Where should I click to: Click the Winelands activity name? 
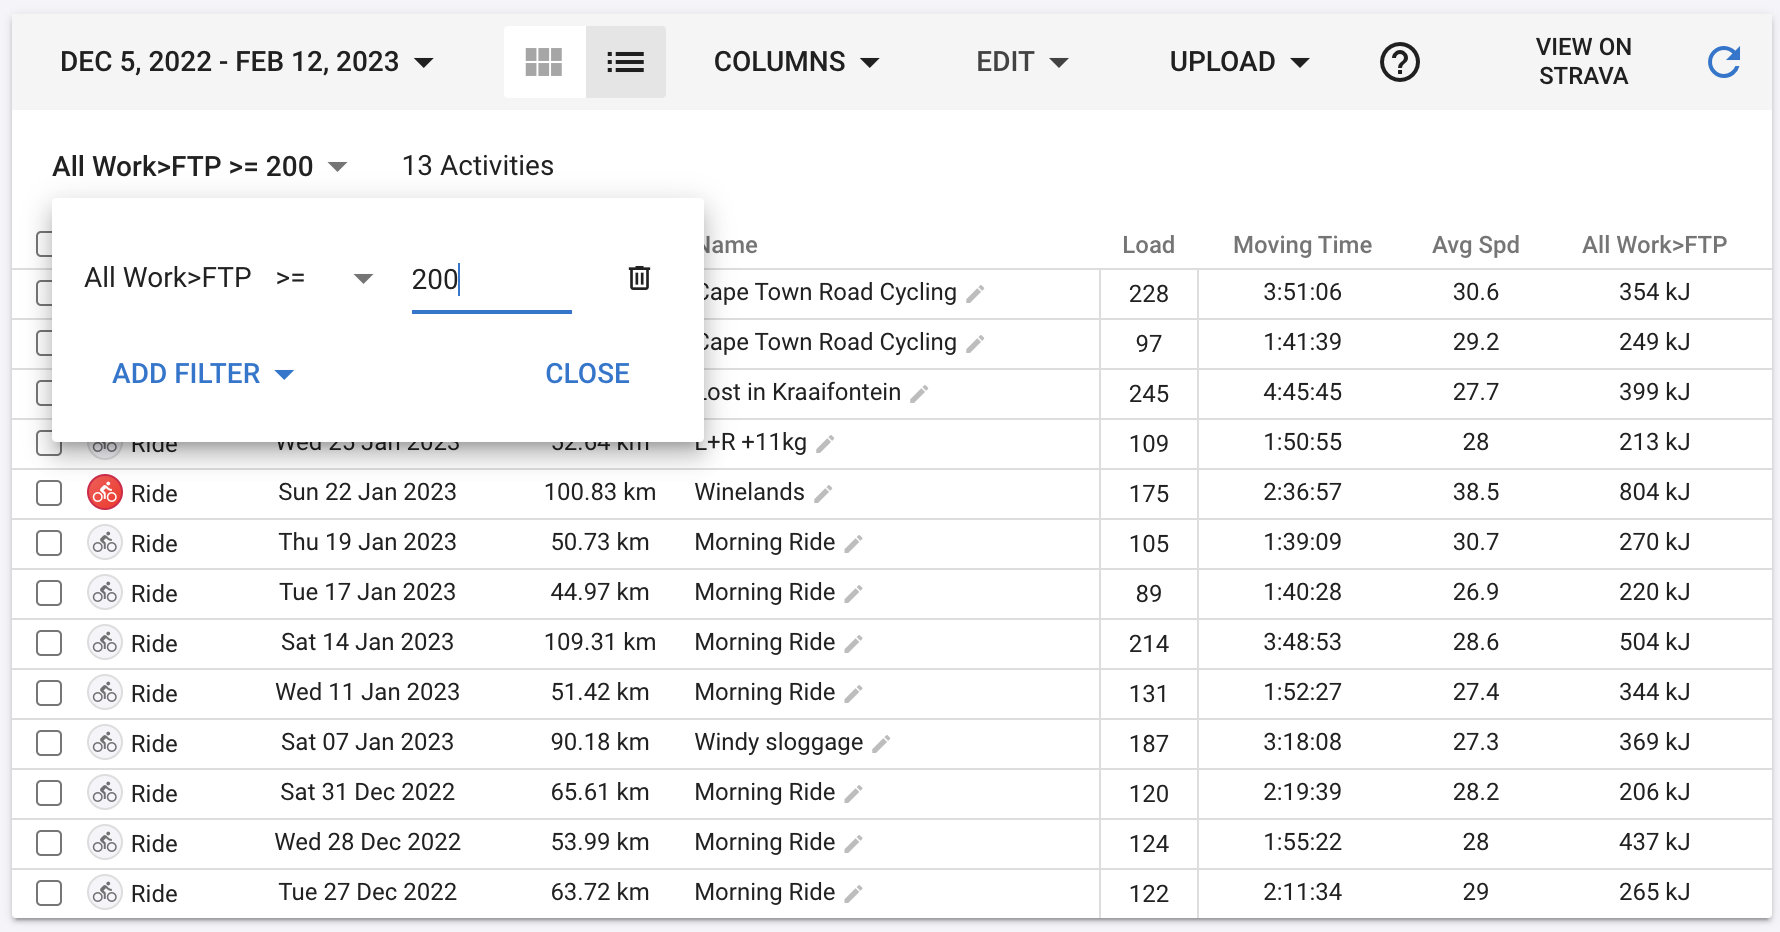tap(749, 492)
